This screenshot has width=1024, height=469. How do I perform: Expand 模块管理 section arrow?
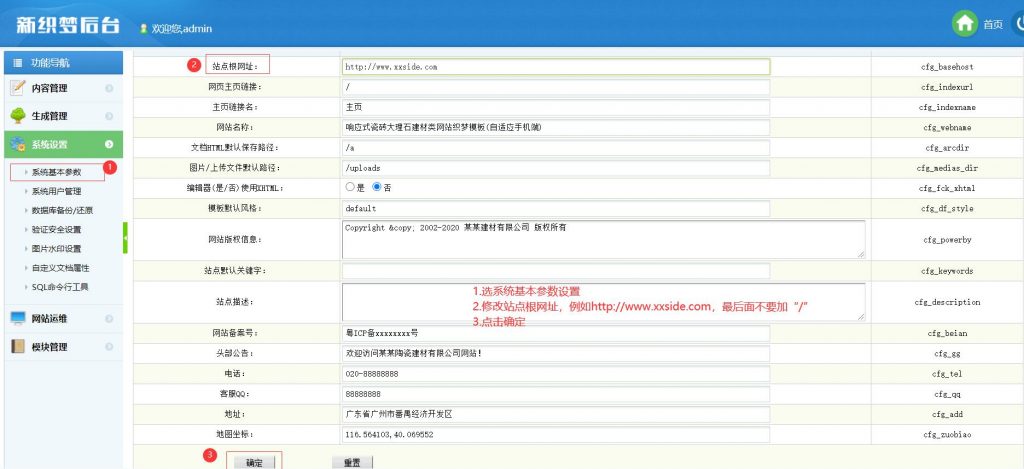coord(109,347)
